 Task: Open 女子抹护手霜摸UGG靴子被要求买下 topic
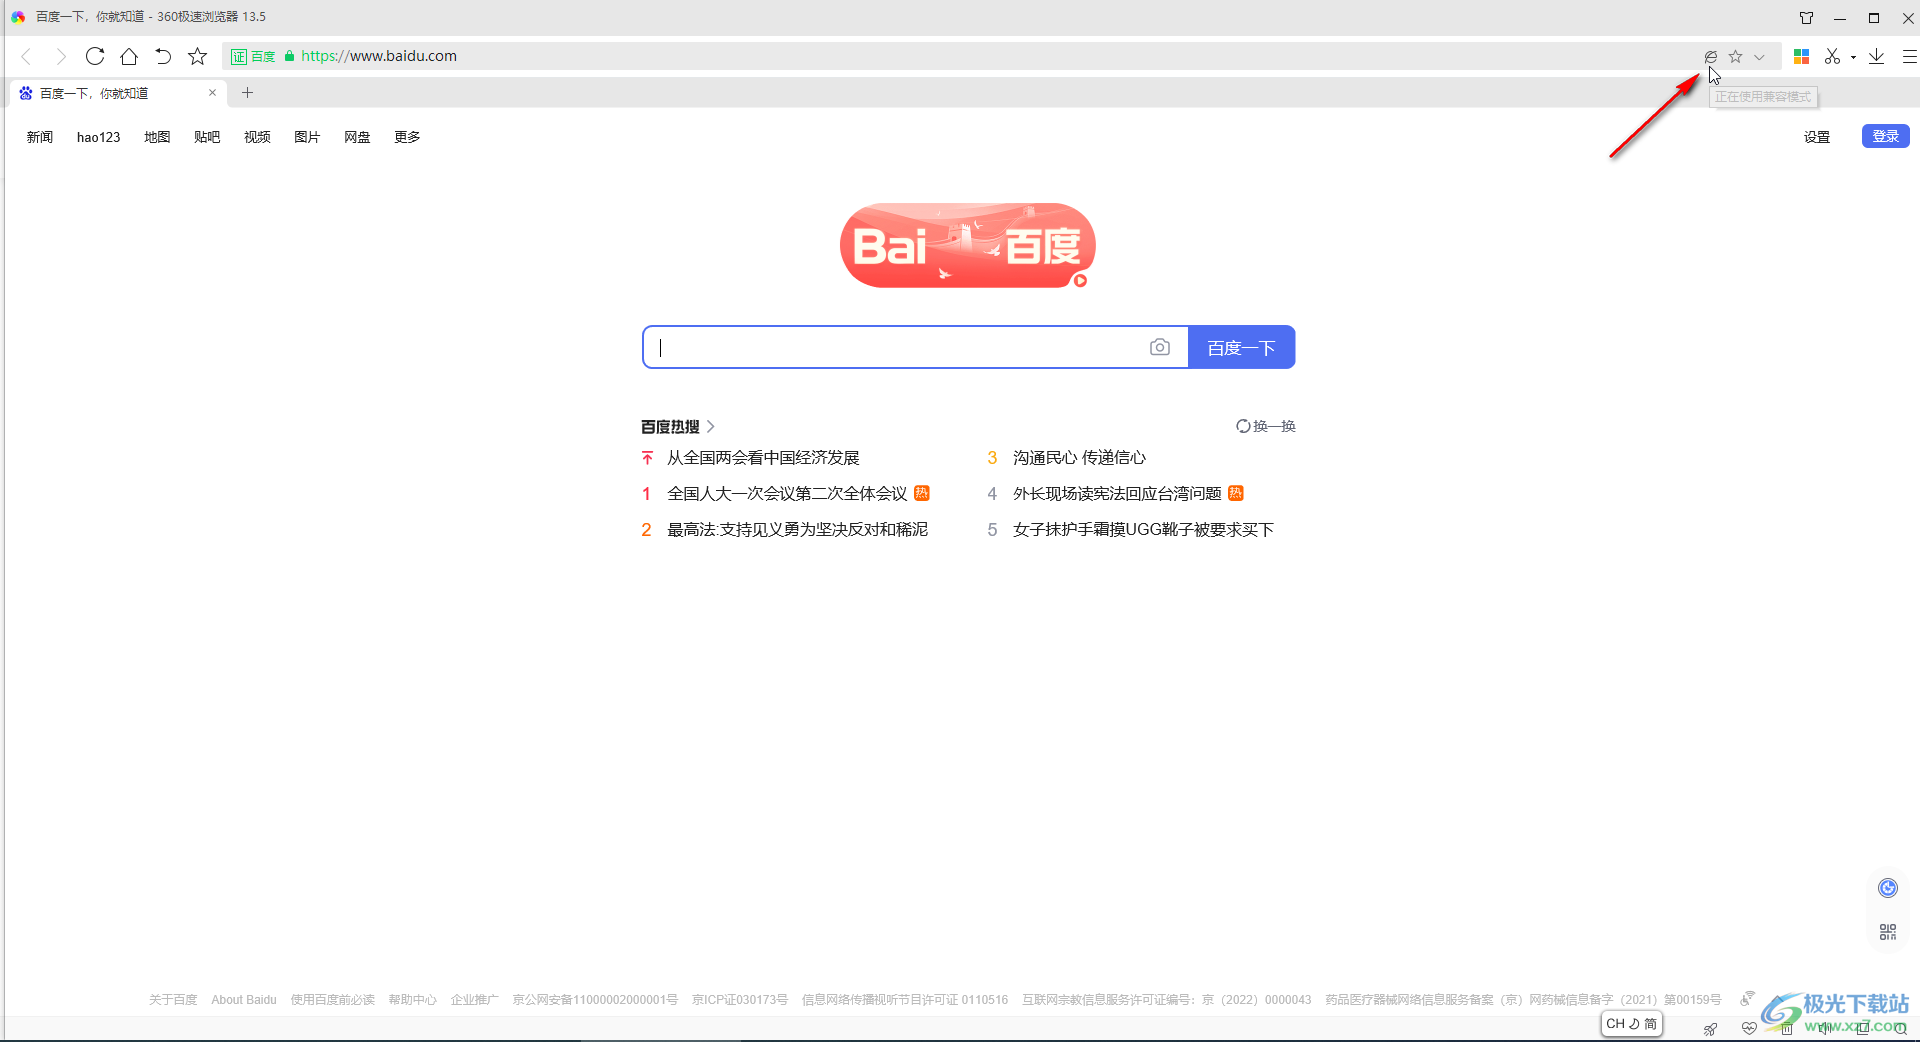(x=1143, y=530)
